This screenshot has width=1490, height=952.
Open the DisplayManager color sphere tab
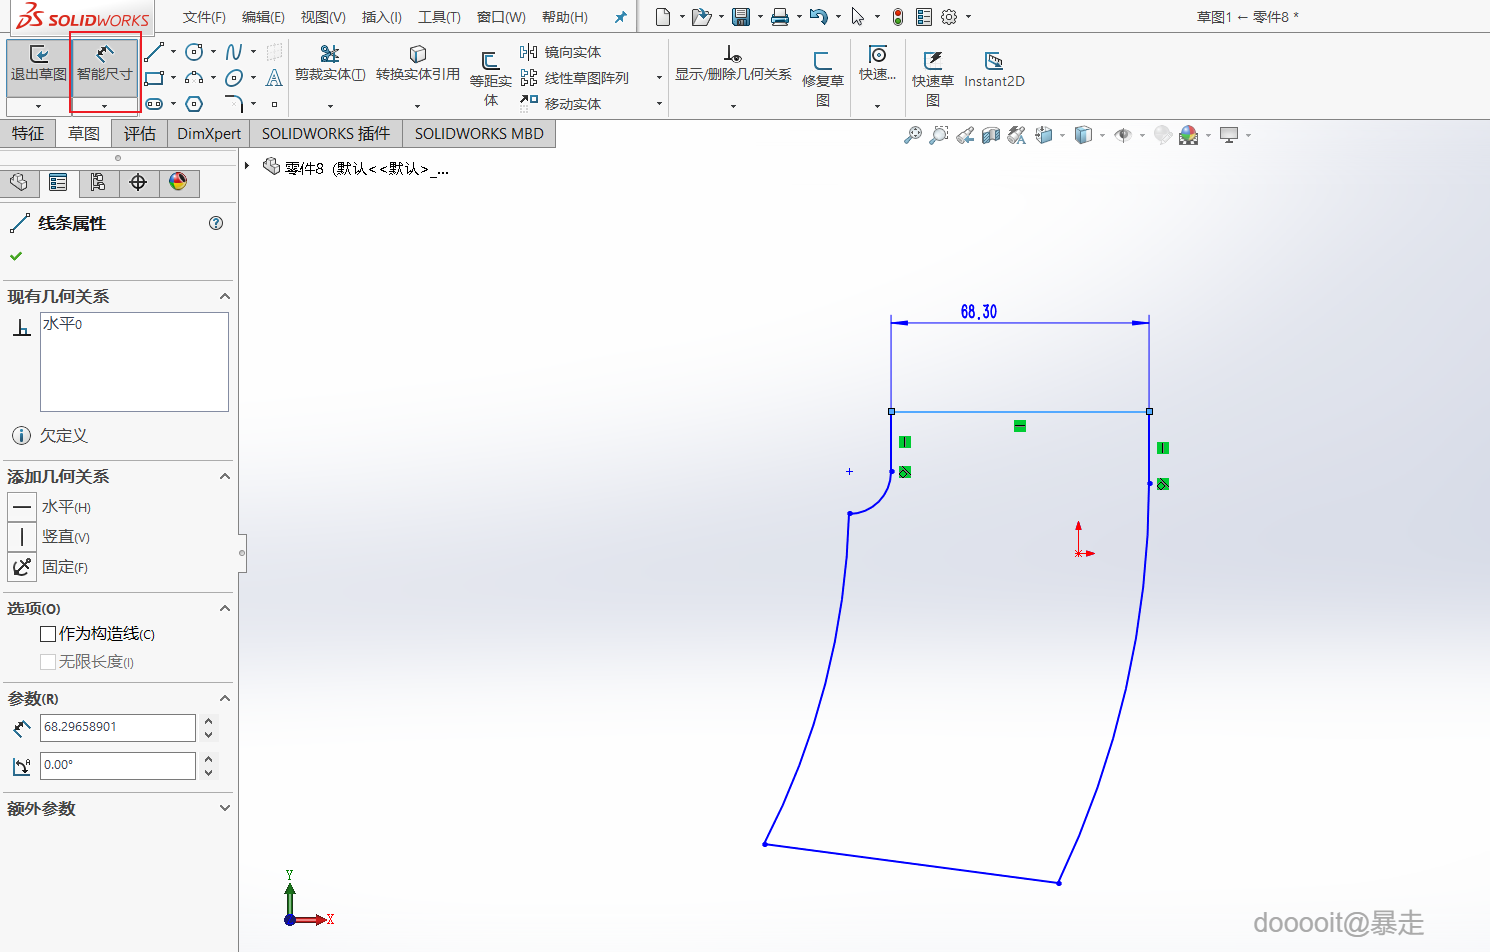[178, 183]
